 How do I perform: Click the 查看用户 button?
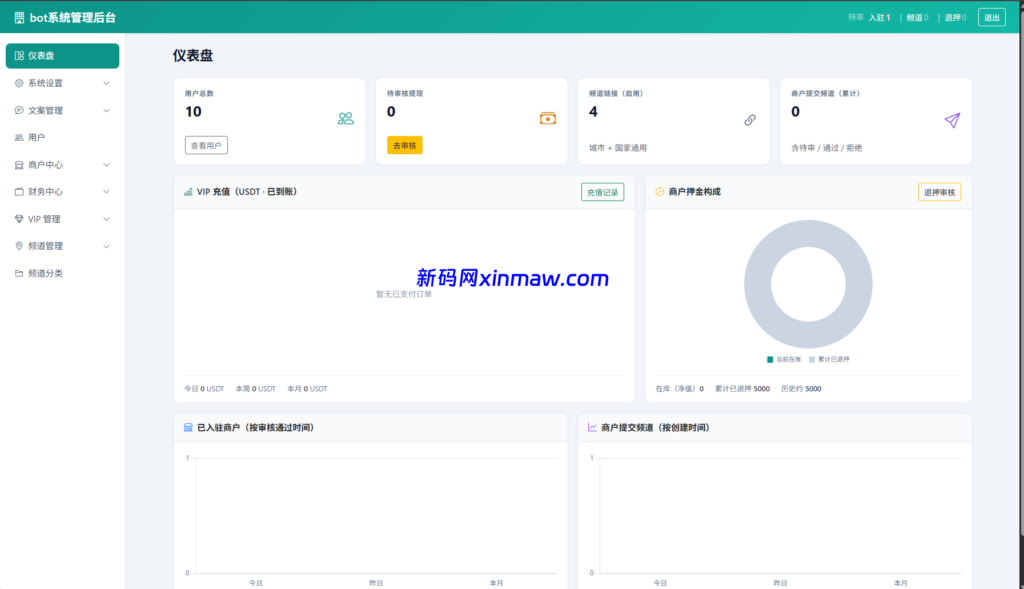coord(204,144)
